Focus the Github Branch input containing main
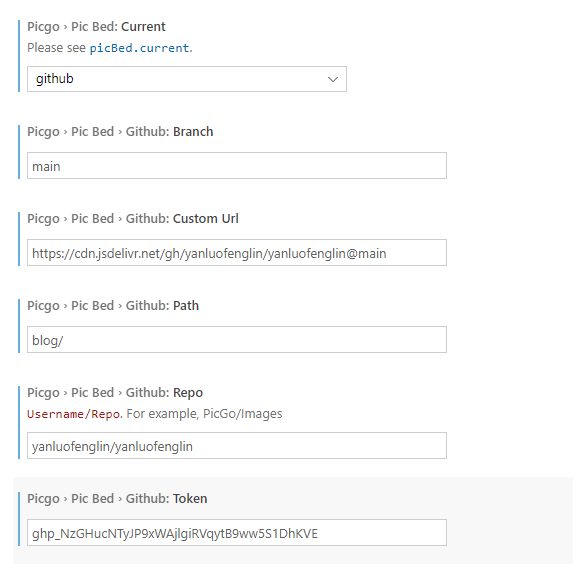Screen dimensions: 582x573 click(237, 166)
